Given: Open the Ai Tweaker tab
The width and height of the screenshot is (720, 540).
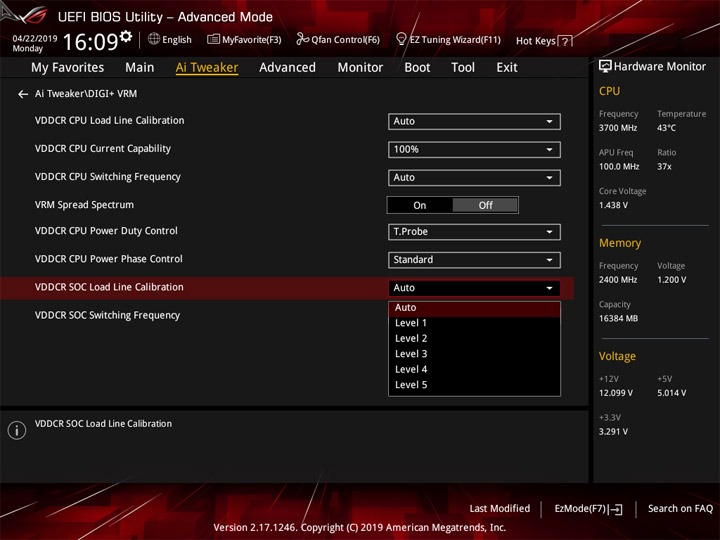Looking at the screenshot, I should point(207,68).
